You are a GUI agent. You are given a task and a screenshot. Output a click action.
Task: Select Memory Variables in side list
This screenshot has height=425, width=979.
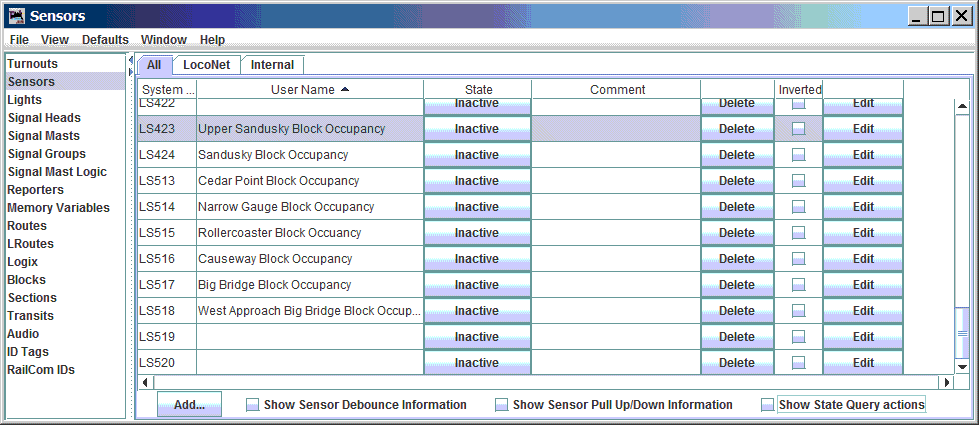(x=58, y=208)
